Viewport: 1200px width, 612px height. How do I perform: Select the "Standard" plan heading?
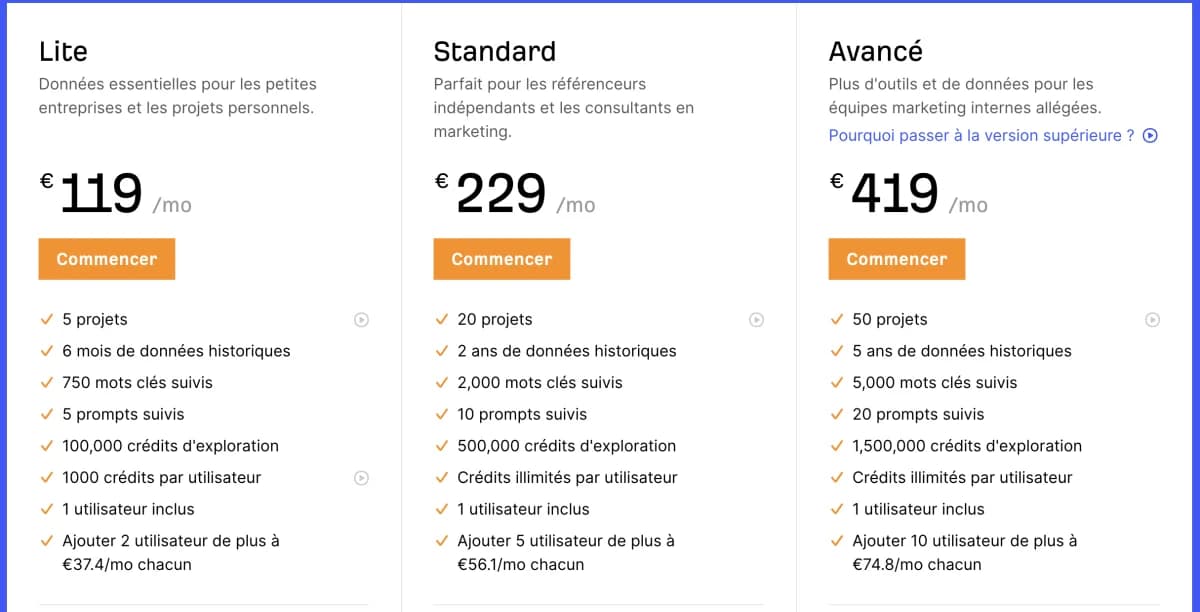495,50
